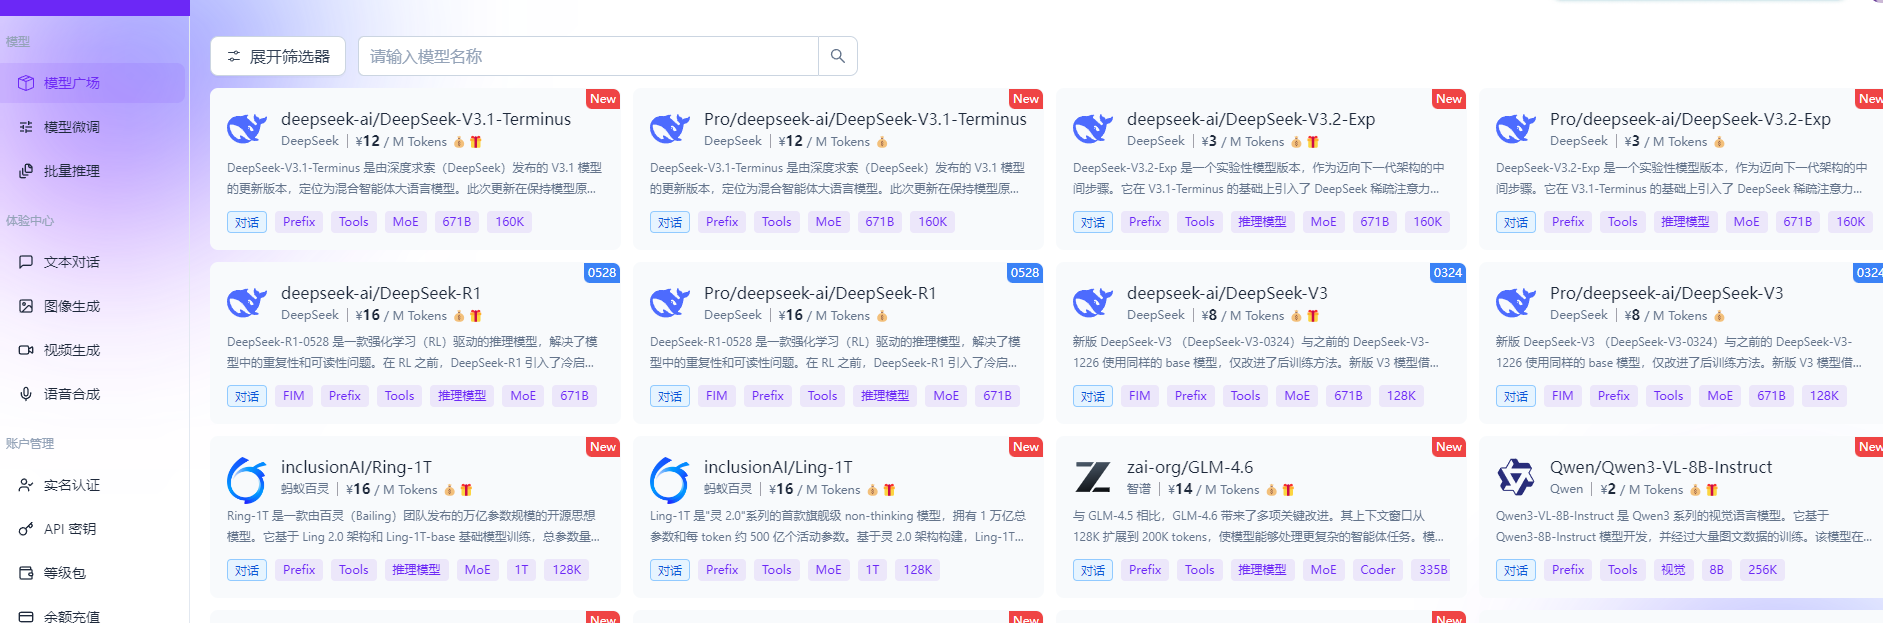Open 实名认证 in account management
1883x623 pixels.
click(72, 485)
